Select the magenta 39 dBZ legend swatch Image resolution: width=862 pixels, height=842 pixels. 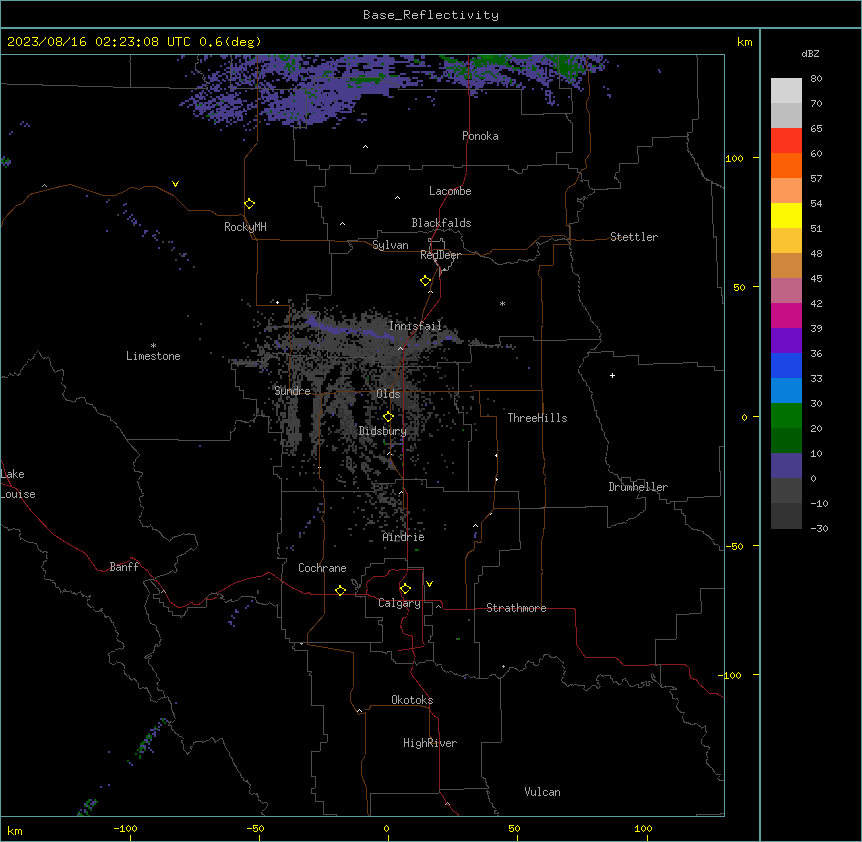[786, 315]
